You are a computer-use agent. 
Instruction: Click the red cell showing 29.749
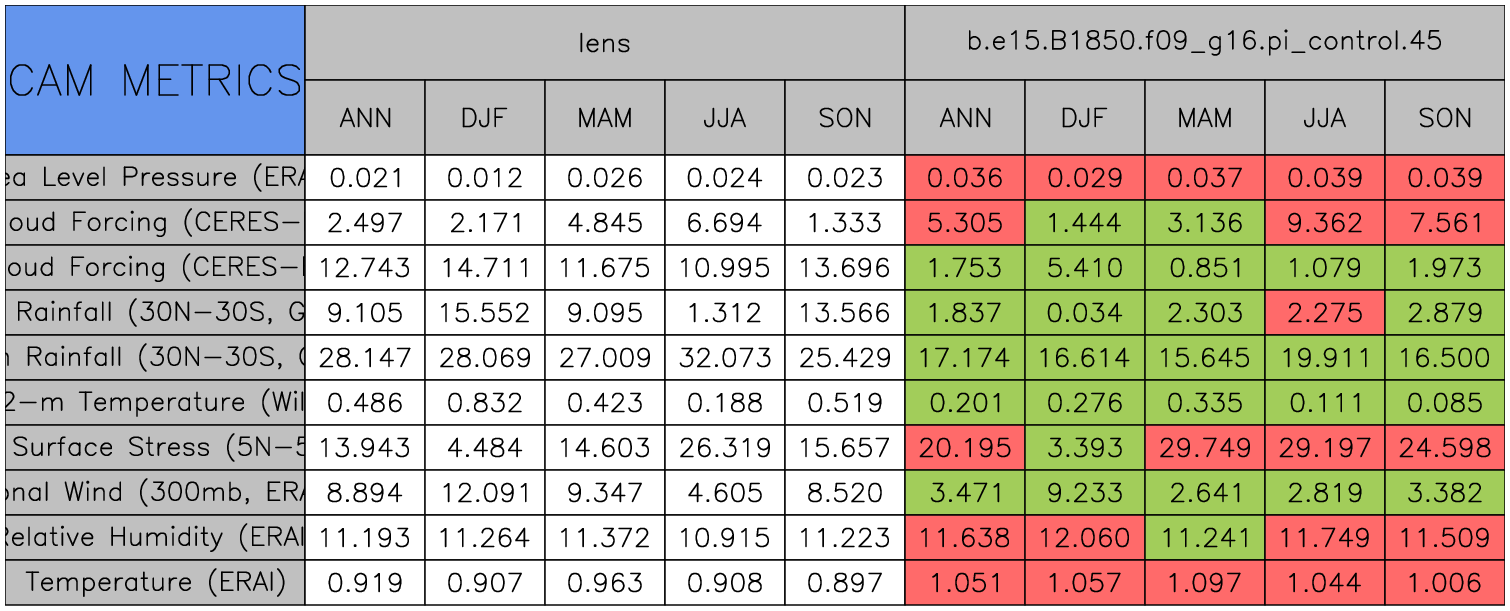point(1204,447)
